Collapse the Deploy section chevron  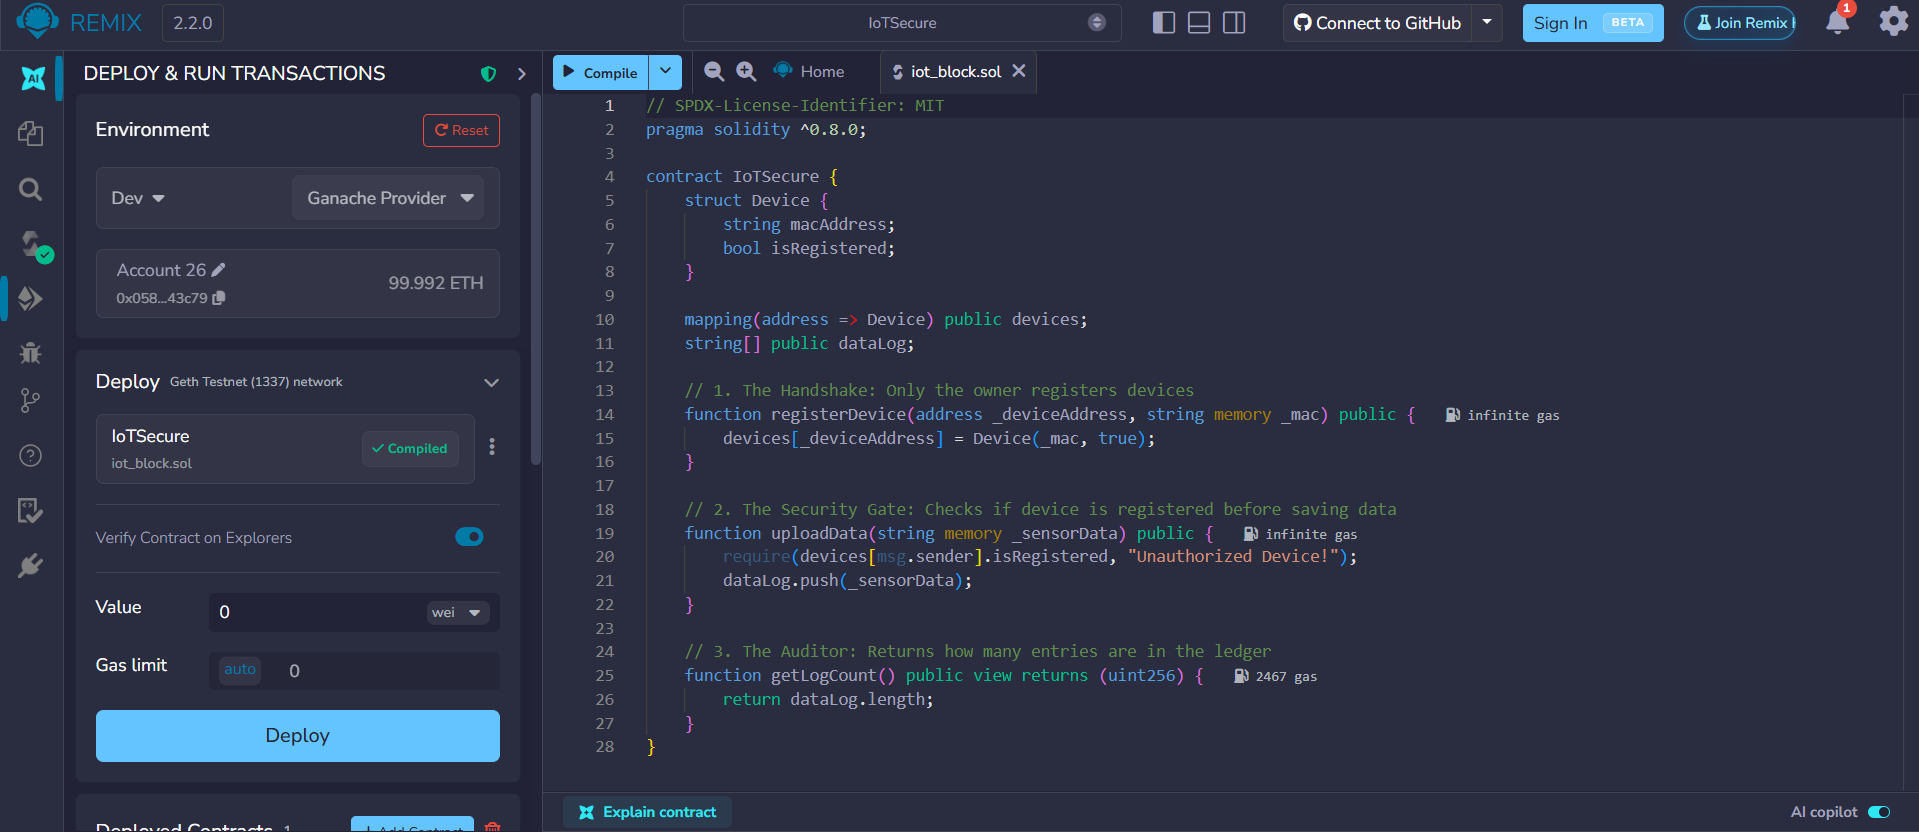pos(491,383)
